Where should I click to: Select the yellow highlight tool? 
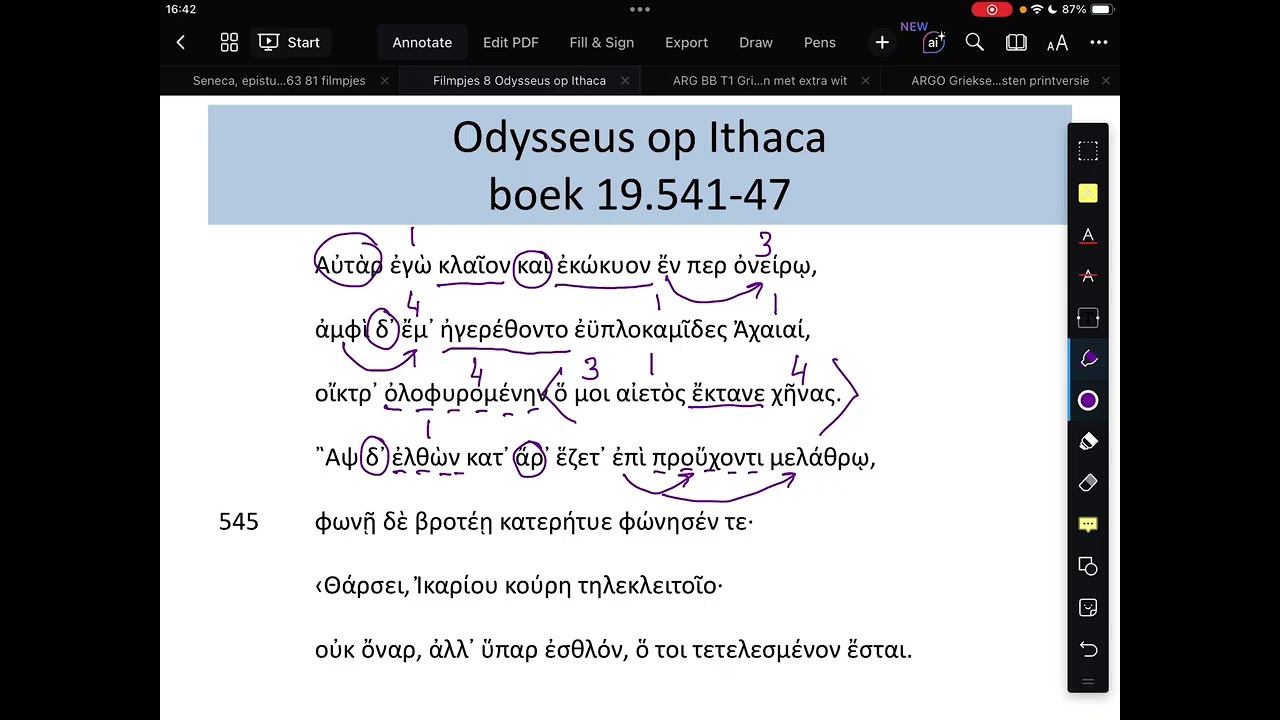pos(1088,193)
